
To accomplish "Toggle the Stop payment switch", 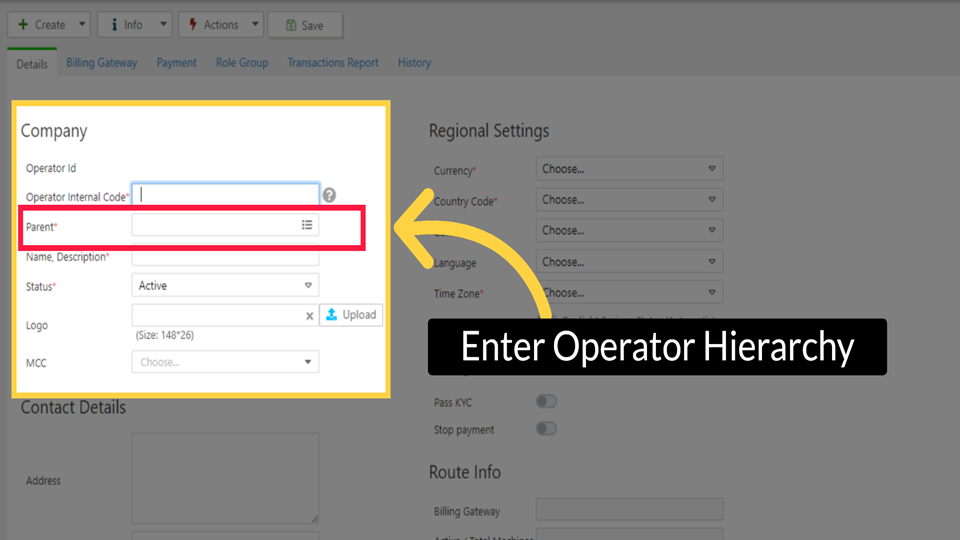I will (x=546, y=429).
